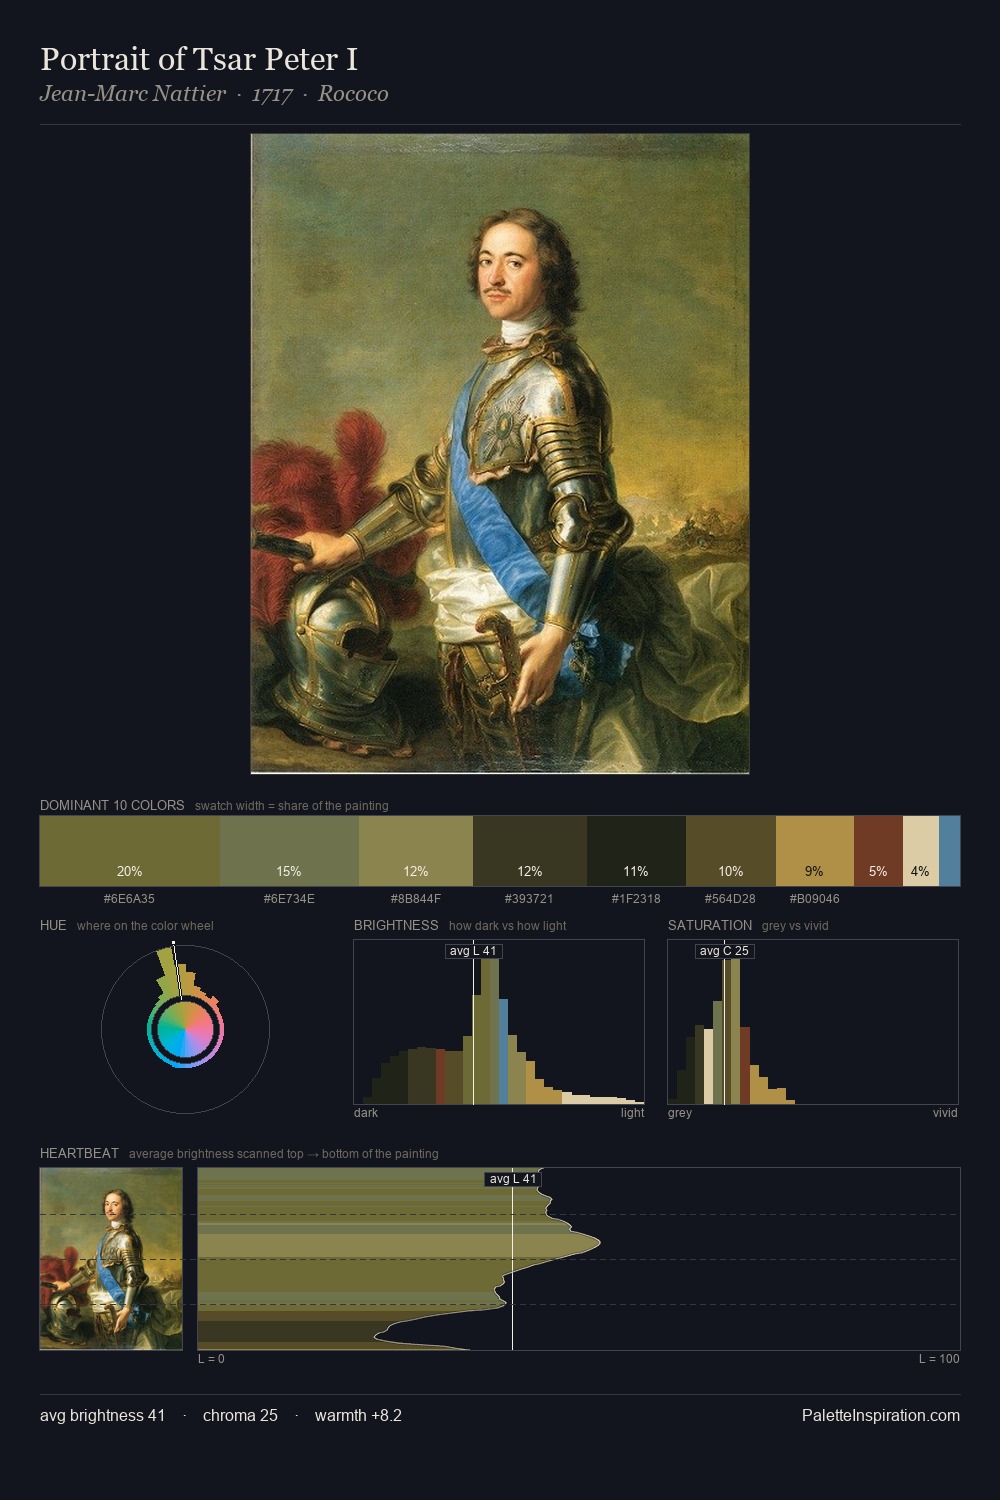Click the saturation histogram chart
Image resolution: width=1000 pixels, height=1500 pixels.
point(813,1022)
